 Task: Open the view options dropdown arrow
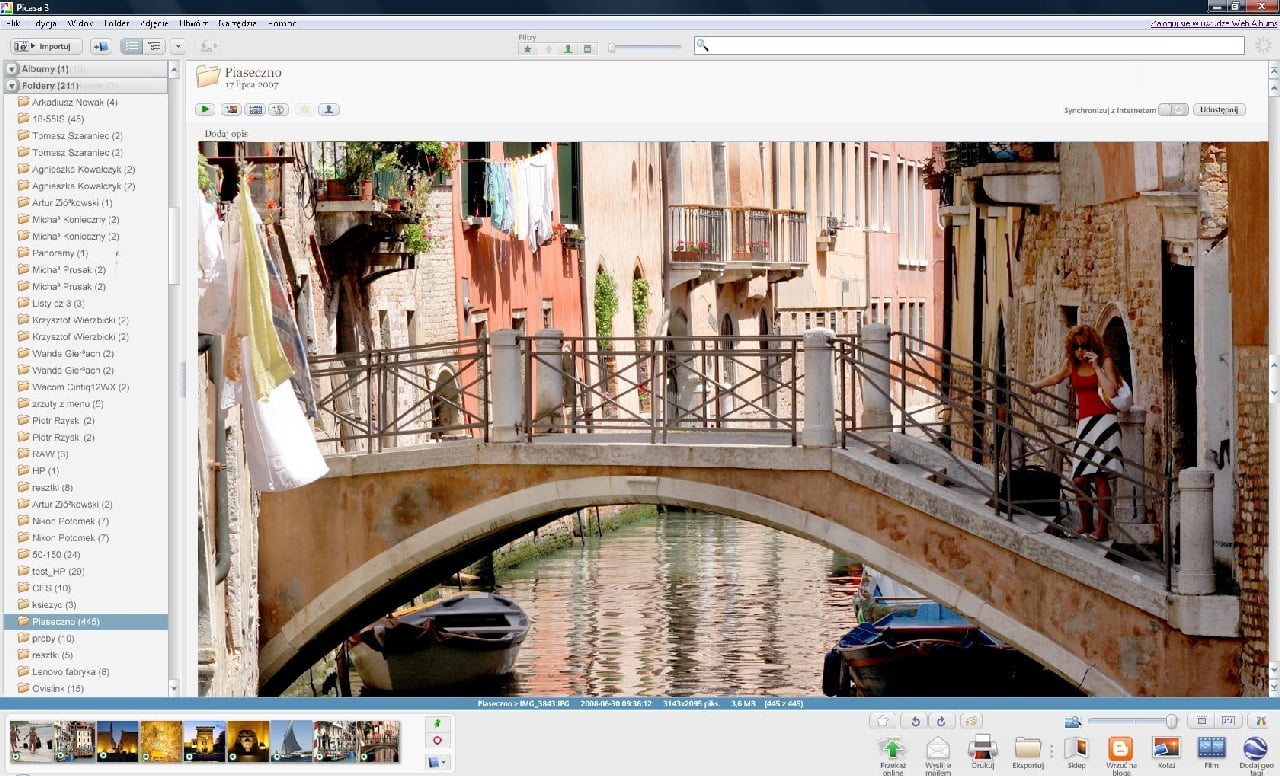(x=178, y=46)
